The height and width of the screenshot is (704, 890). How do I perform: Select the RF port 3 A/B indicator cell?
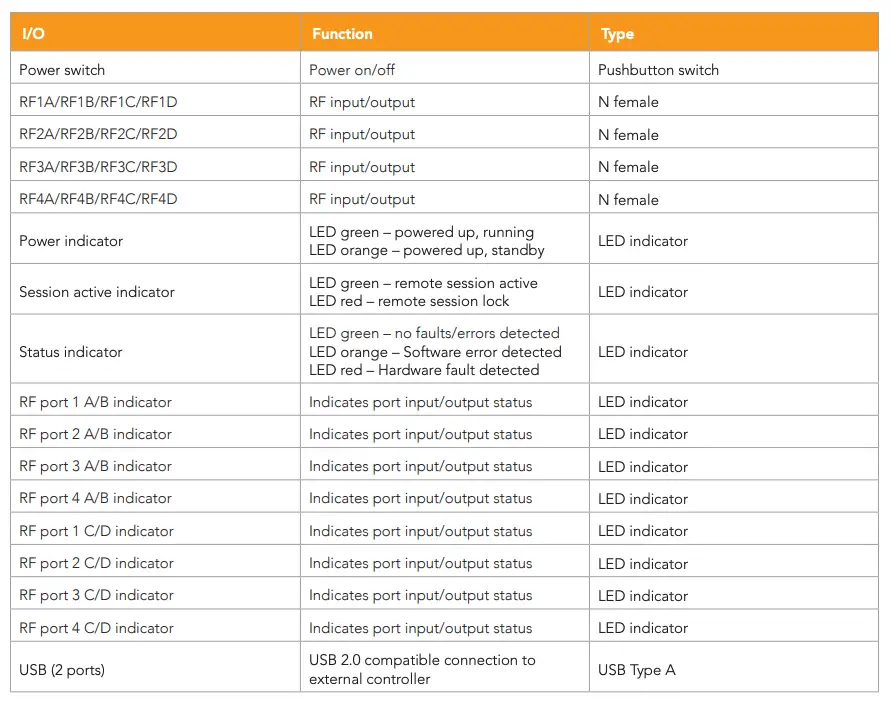click(95, 466)
